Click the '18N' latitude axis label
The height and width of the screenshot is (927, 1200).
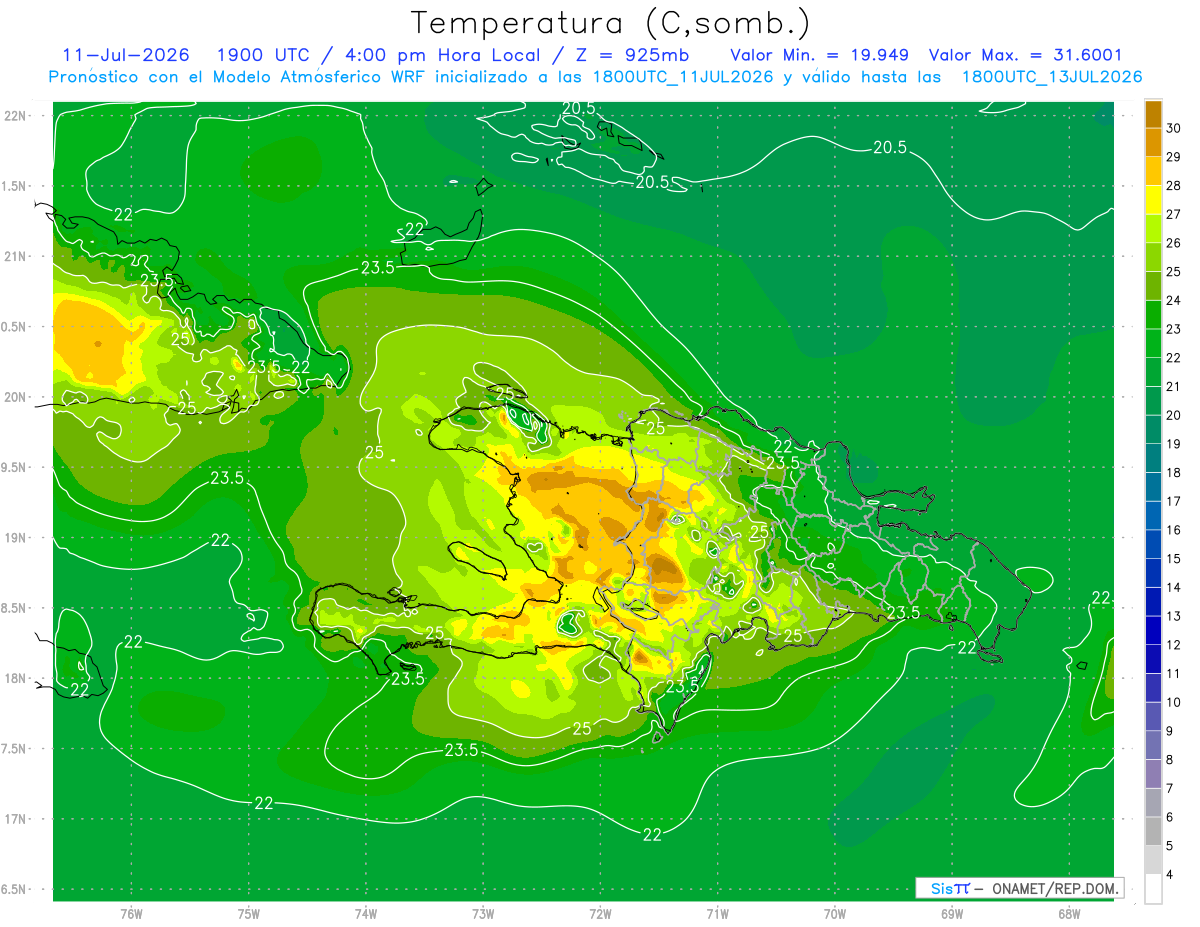point(16,679)
